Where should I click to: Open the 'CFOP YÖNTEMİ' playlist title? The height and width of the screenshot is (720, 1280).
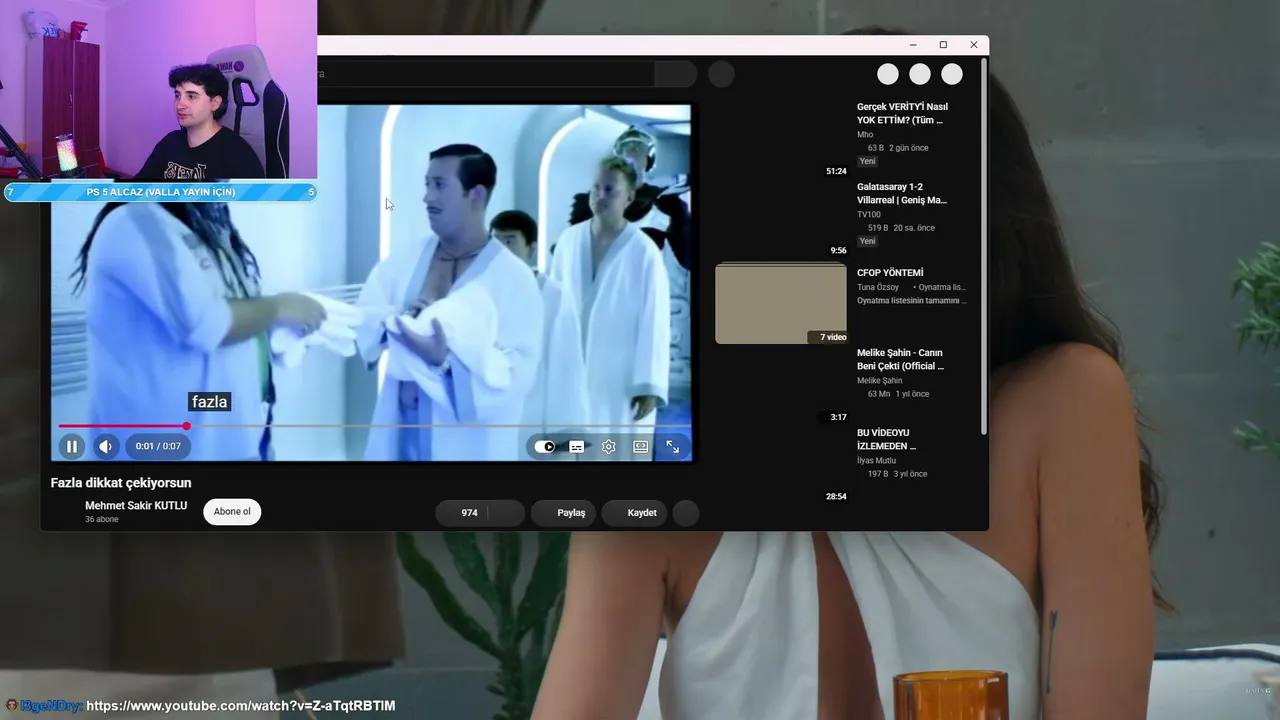(890, 273)
